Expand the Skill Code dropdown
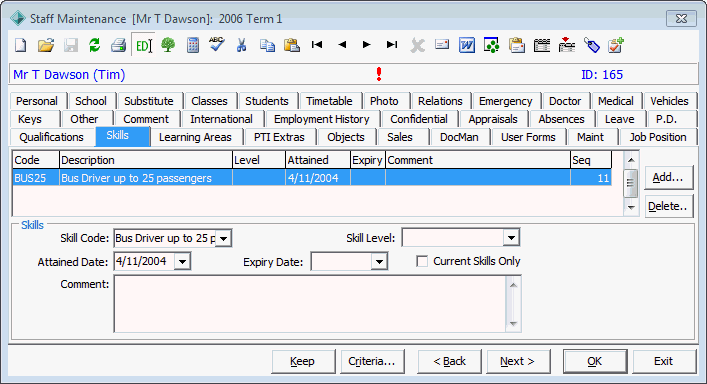Screen dimensions: 707x384 [224, 238]
